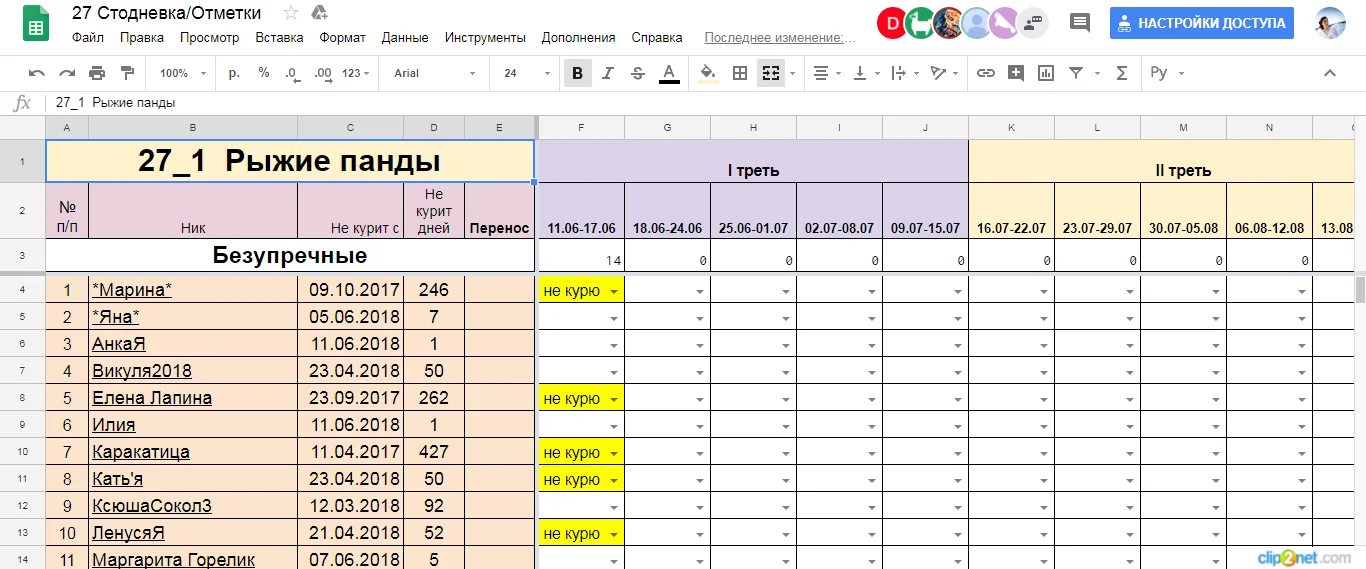This screenshot has height=569, width=1366.
Task: Open the fill color picker
Action: (x=708, y=73)
